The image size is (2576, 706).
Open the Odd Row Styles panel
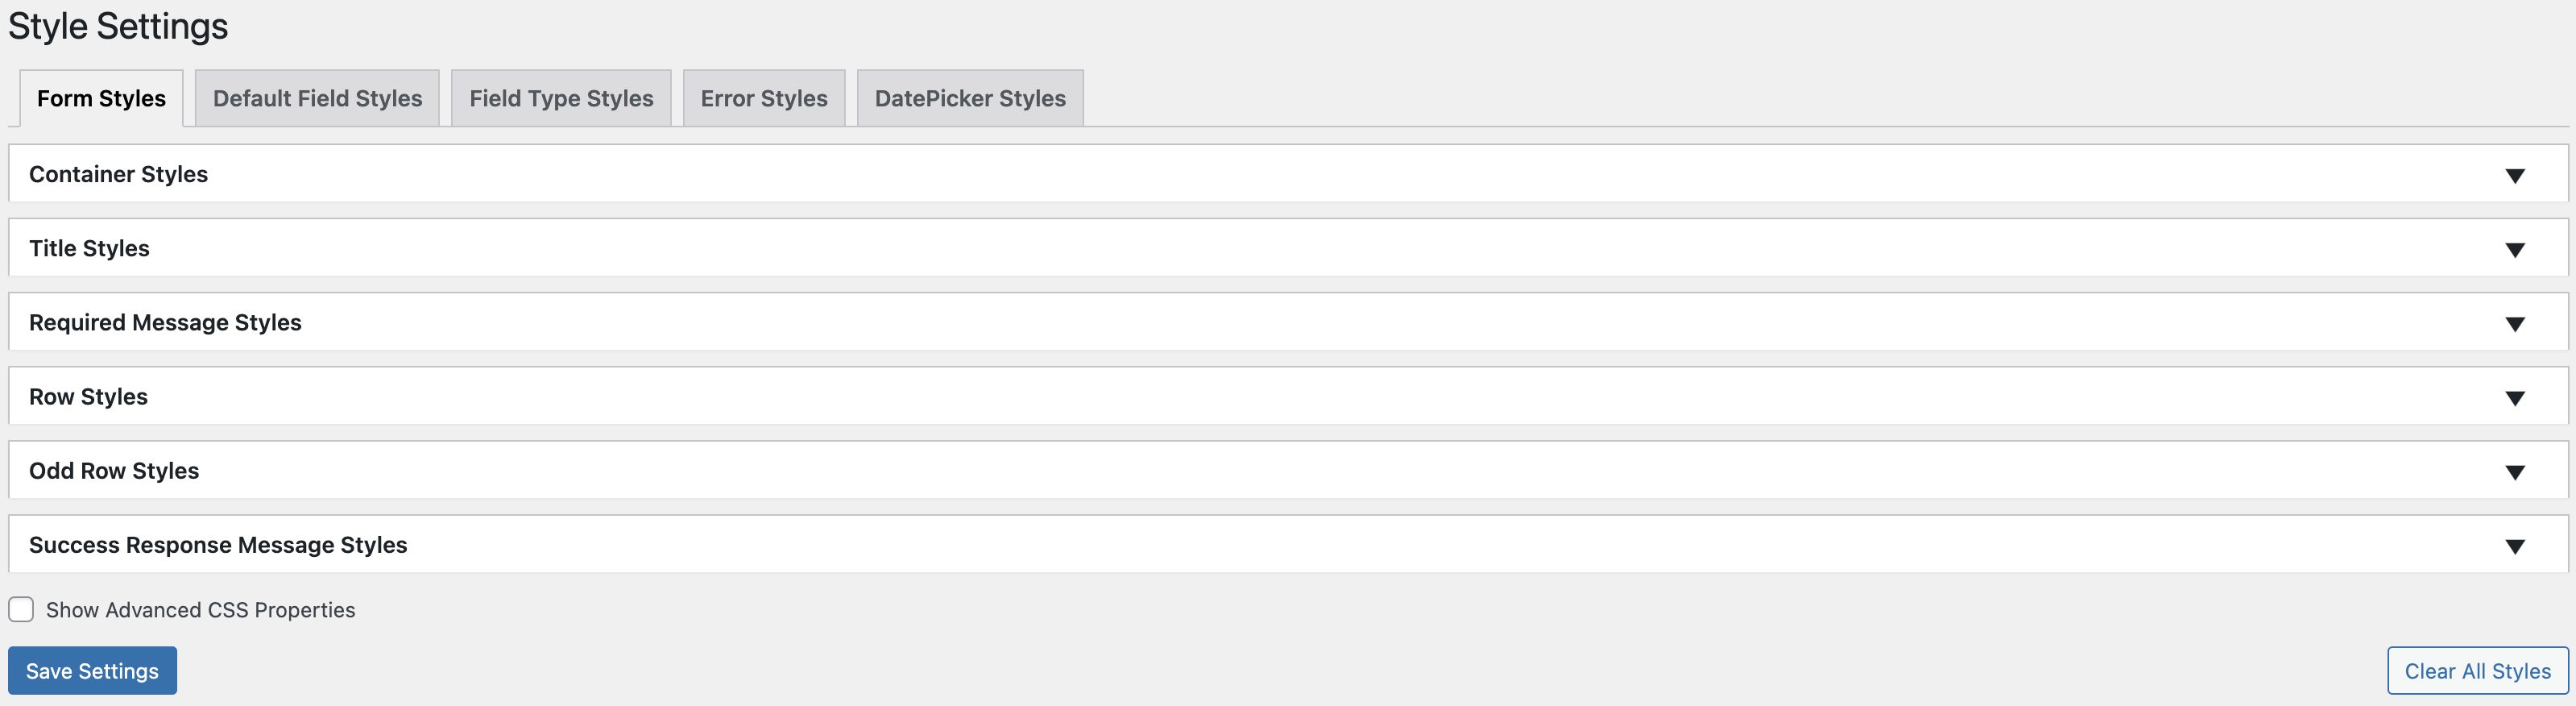(114, 470)
